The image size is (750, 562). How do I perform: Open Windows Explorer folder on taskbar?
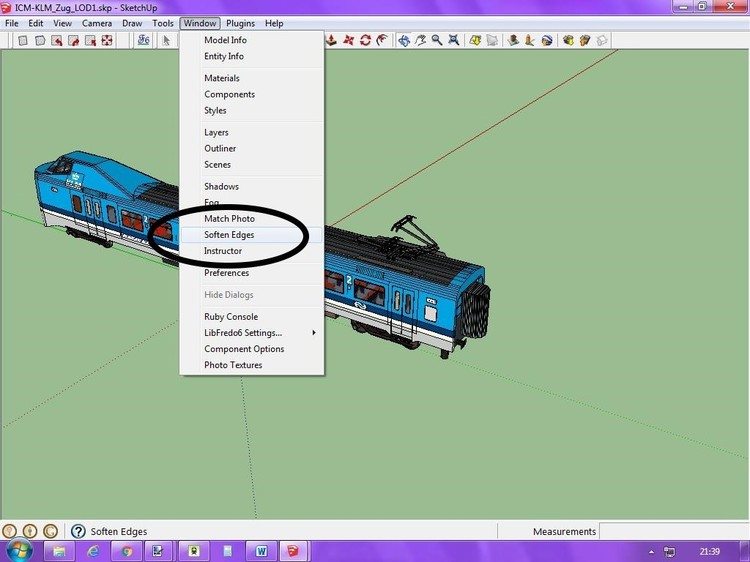coord(59,551)
